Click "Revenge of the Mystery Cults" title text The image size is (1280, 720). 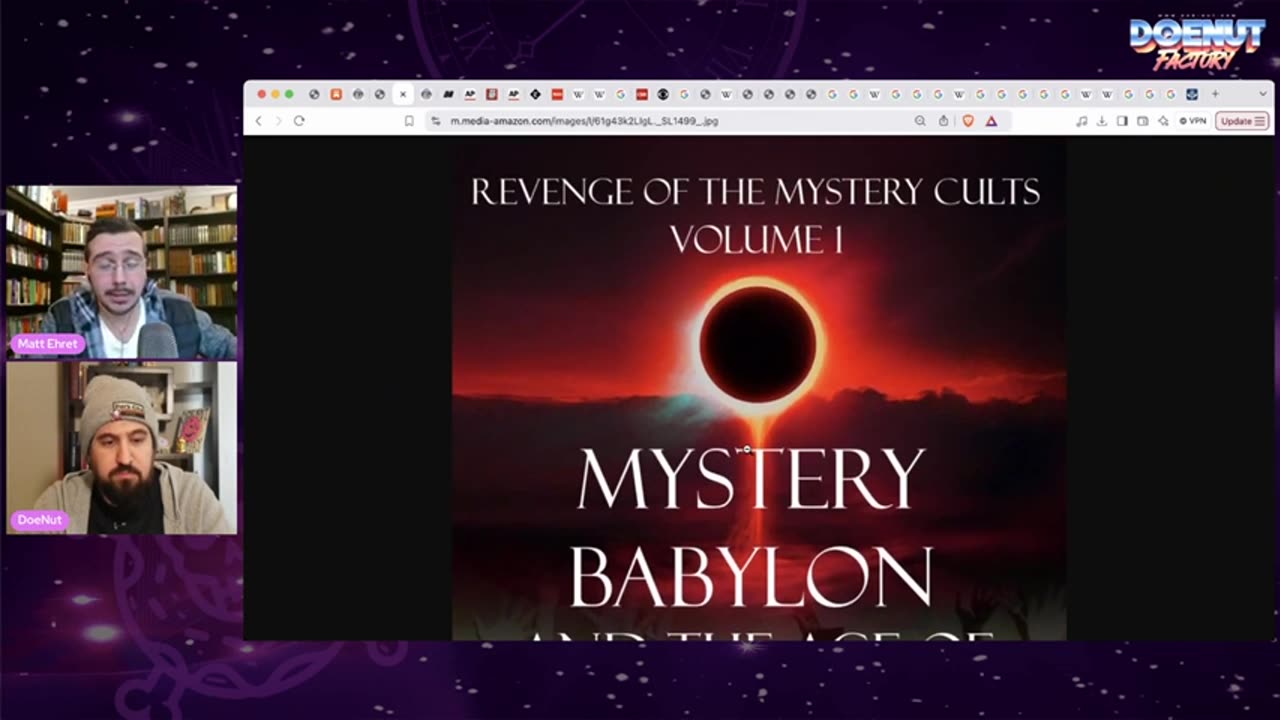[756, 191]
